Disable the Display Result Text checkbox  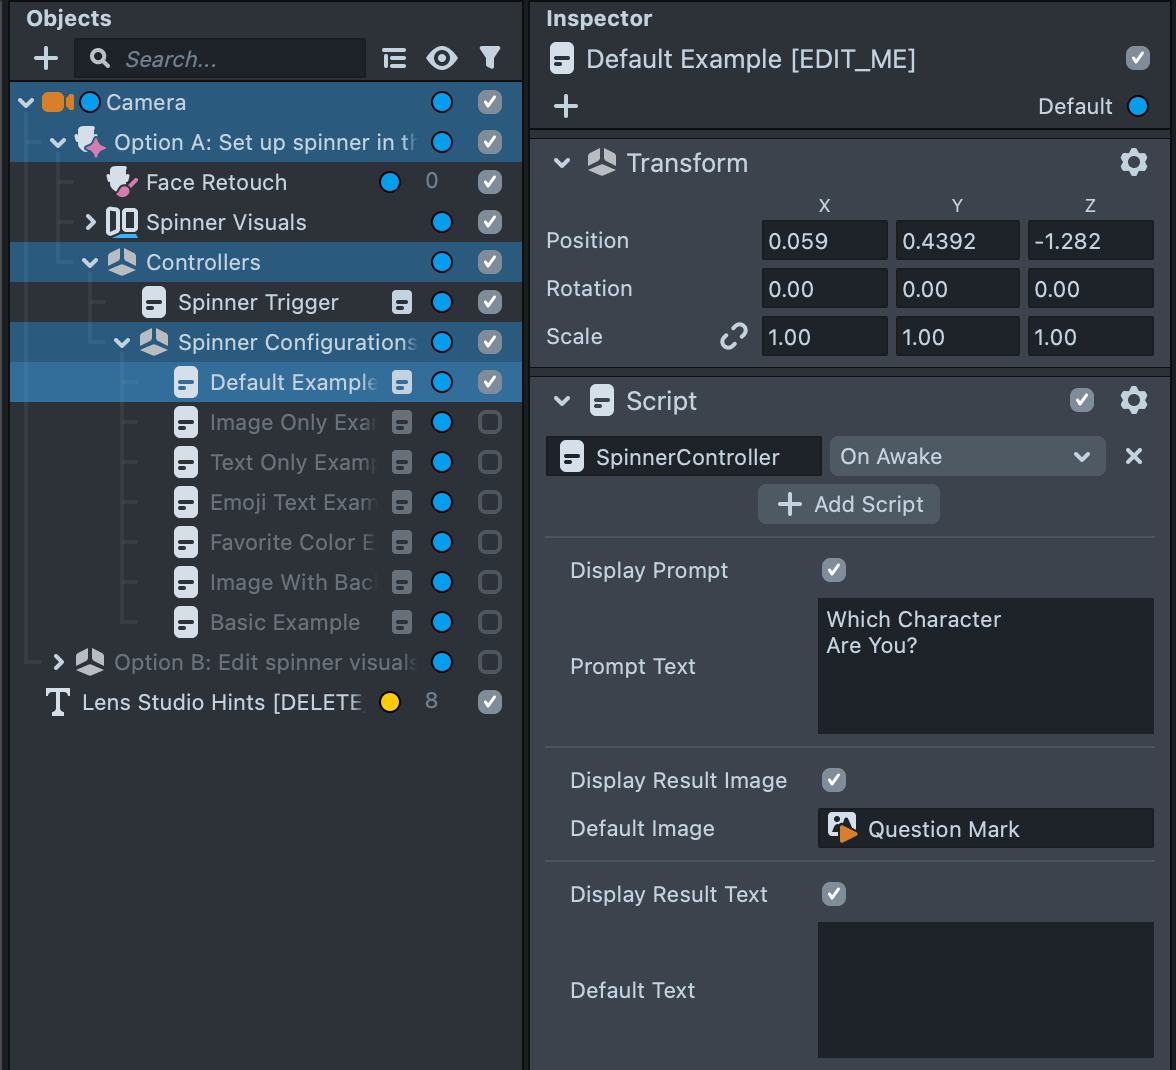[834, 894]
